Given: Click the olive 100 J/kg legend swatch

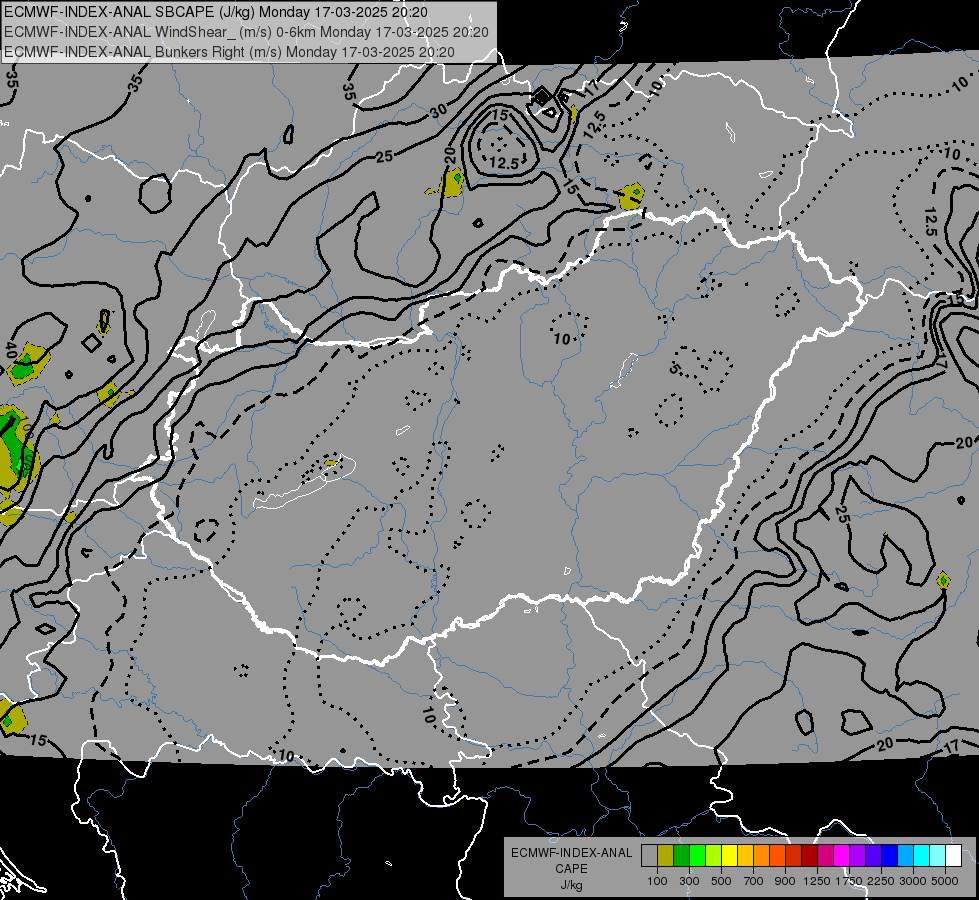Looking at the screenshot, I should pos(666,856).
